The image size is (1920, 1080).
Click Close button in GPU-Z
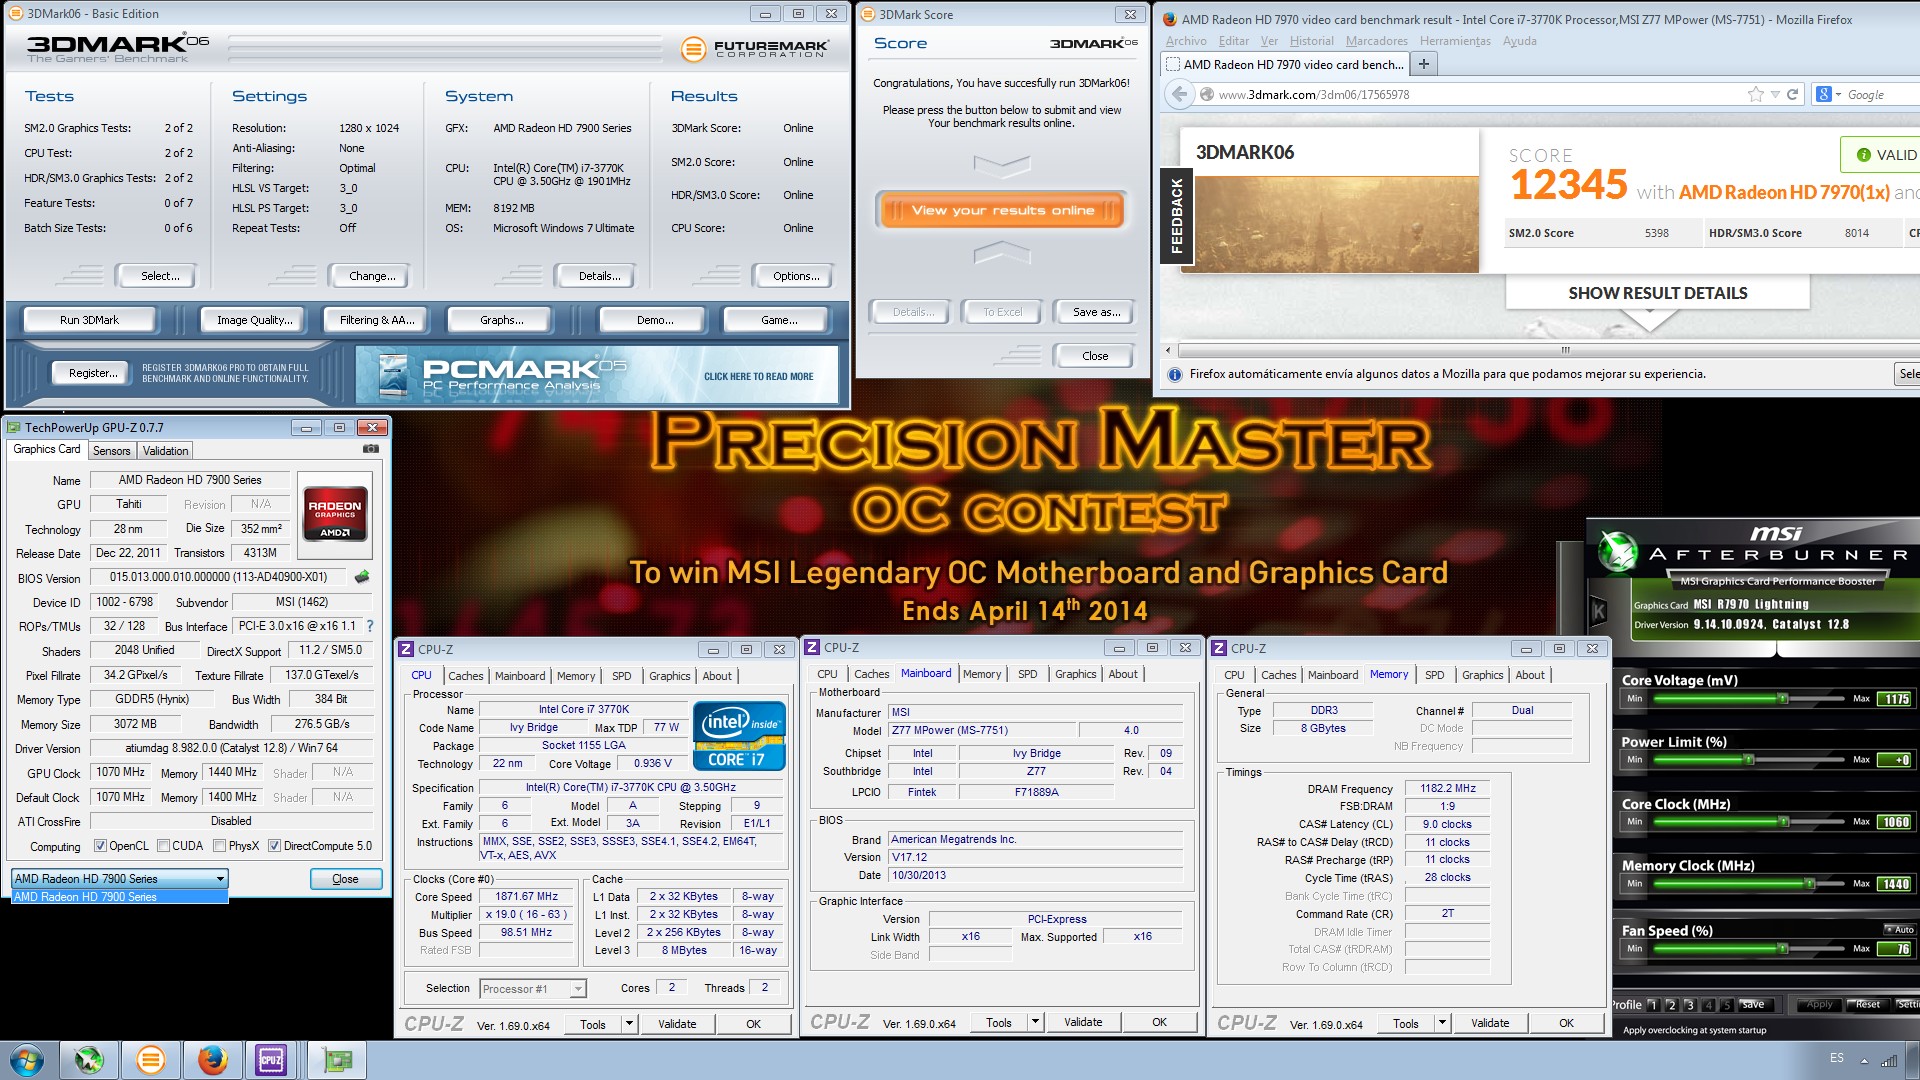[345, 879]
